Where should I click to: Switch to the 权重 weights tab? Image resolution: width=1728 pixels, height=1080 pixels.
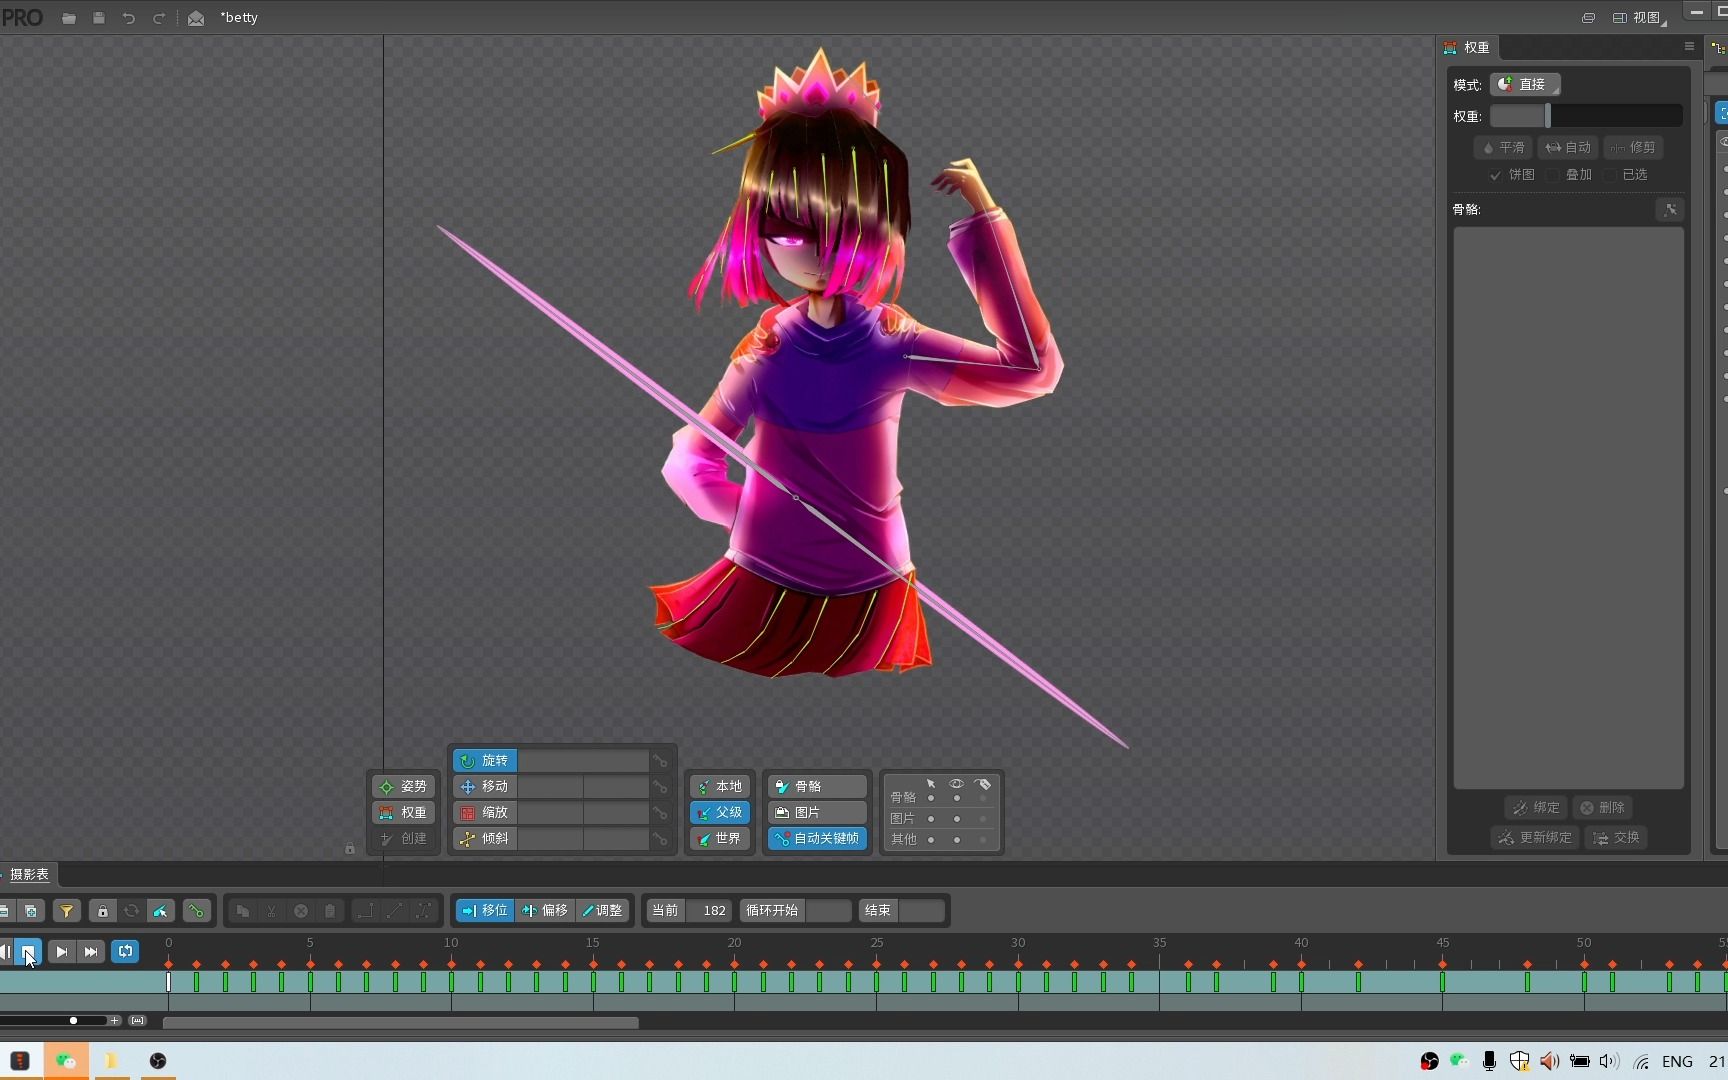click(x=1468, y=47)
